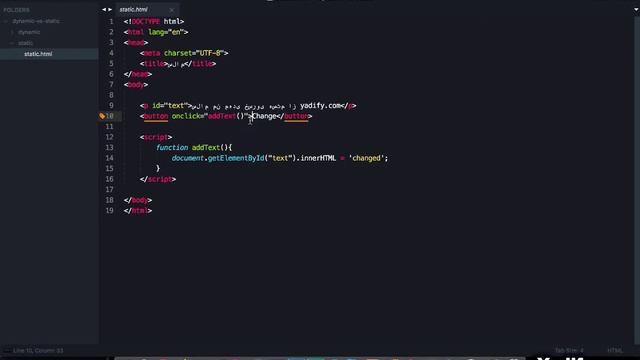Click line number 17 in the gutter
The image size is (640, 360).
coord(109,190)
